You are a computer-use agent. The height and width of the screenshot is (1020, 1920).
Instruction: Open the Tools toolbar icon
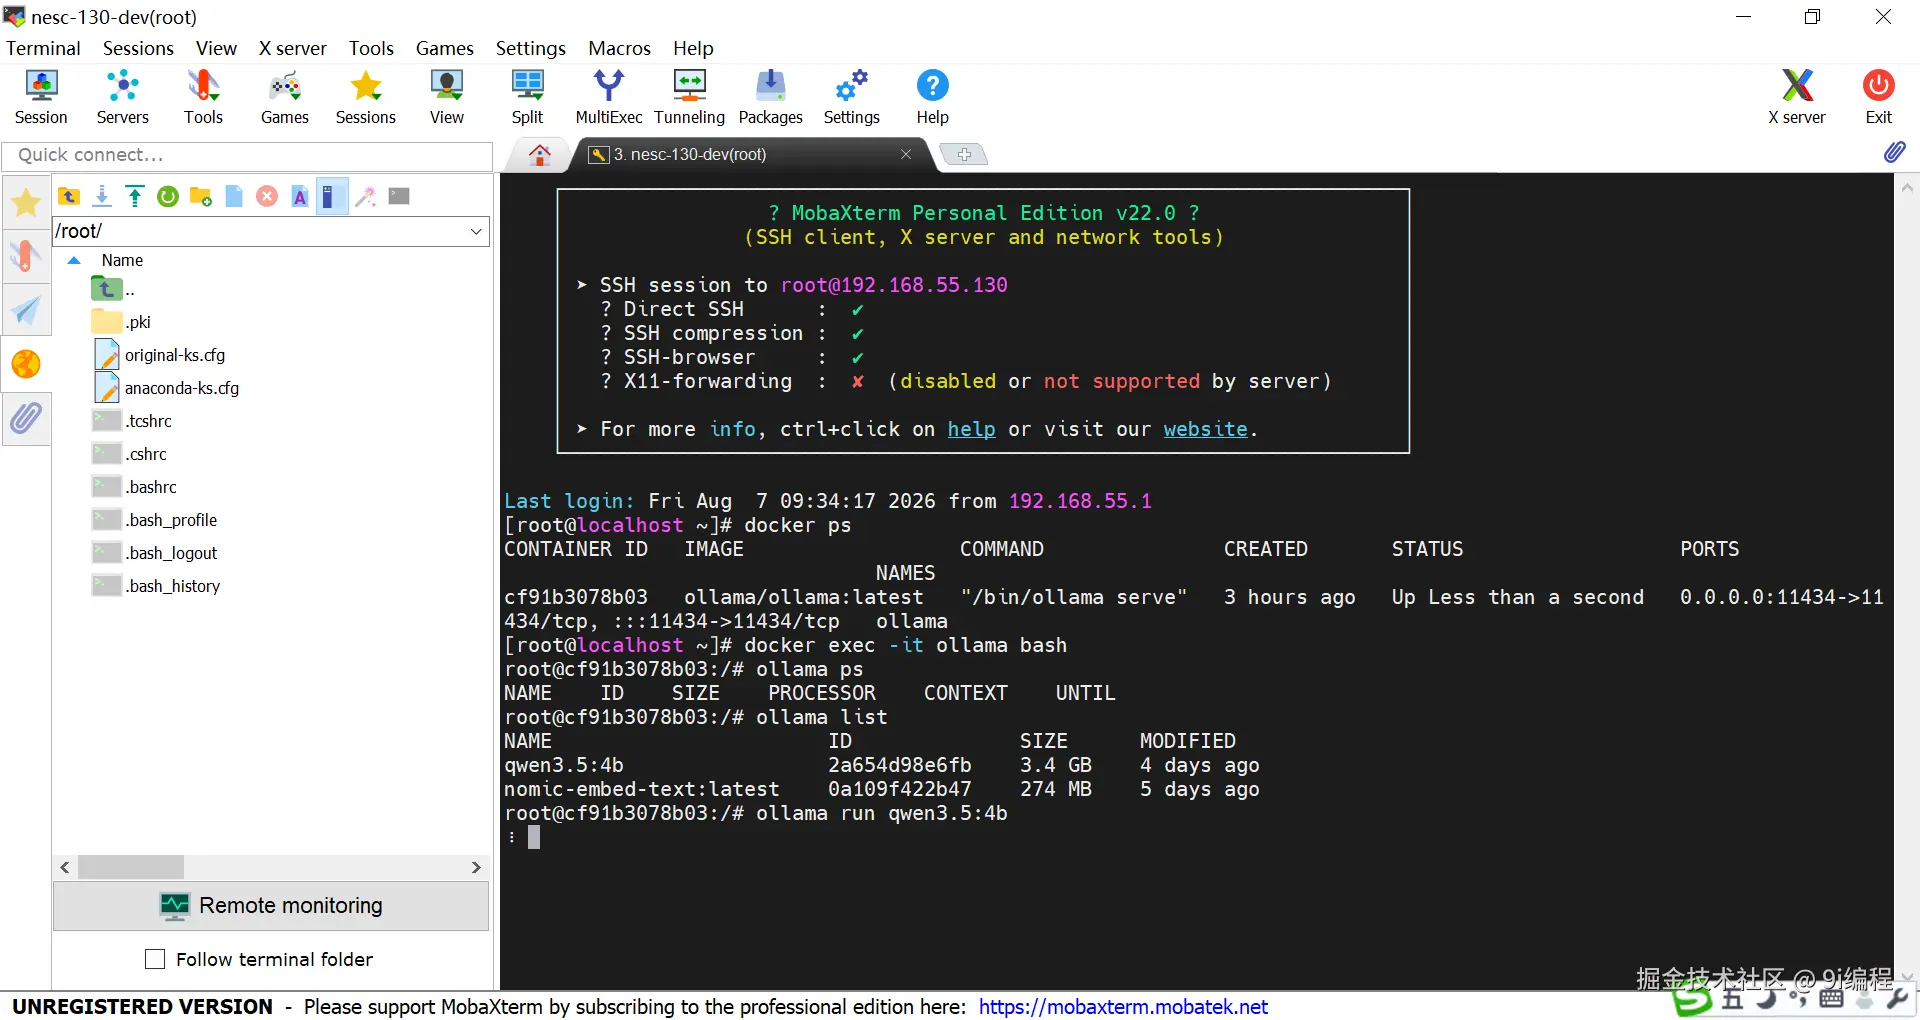coord(203,97)
